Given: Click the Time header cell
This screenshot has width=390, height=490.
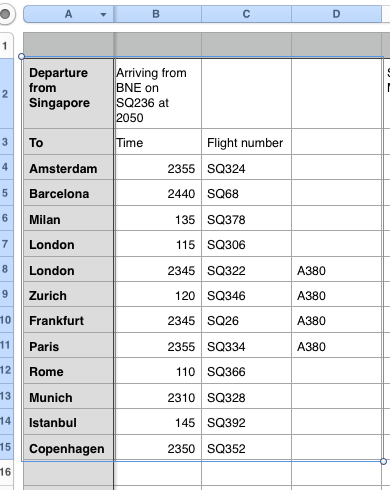Looking at the screenshot, I should click(158, 142).
